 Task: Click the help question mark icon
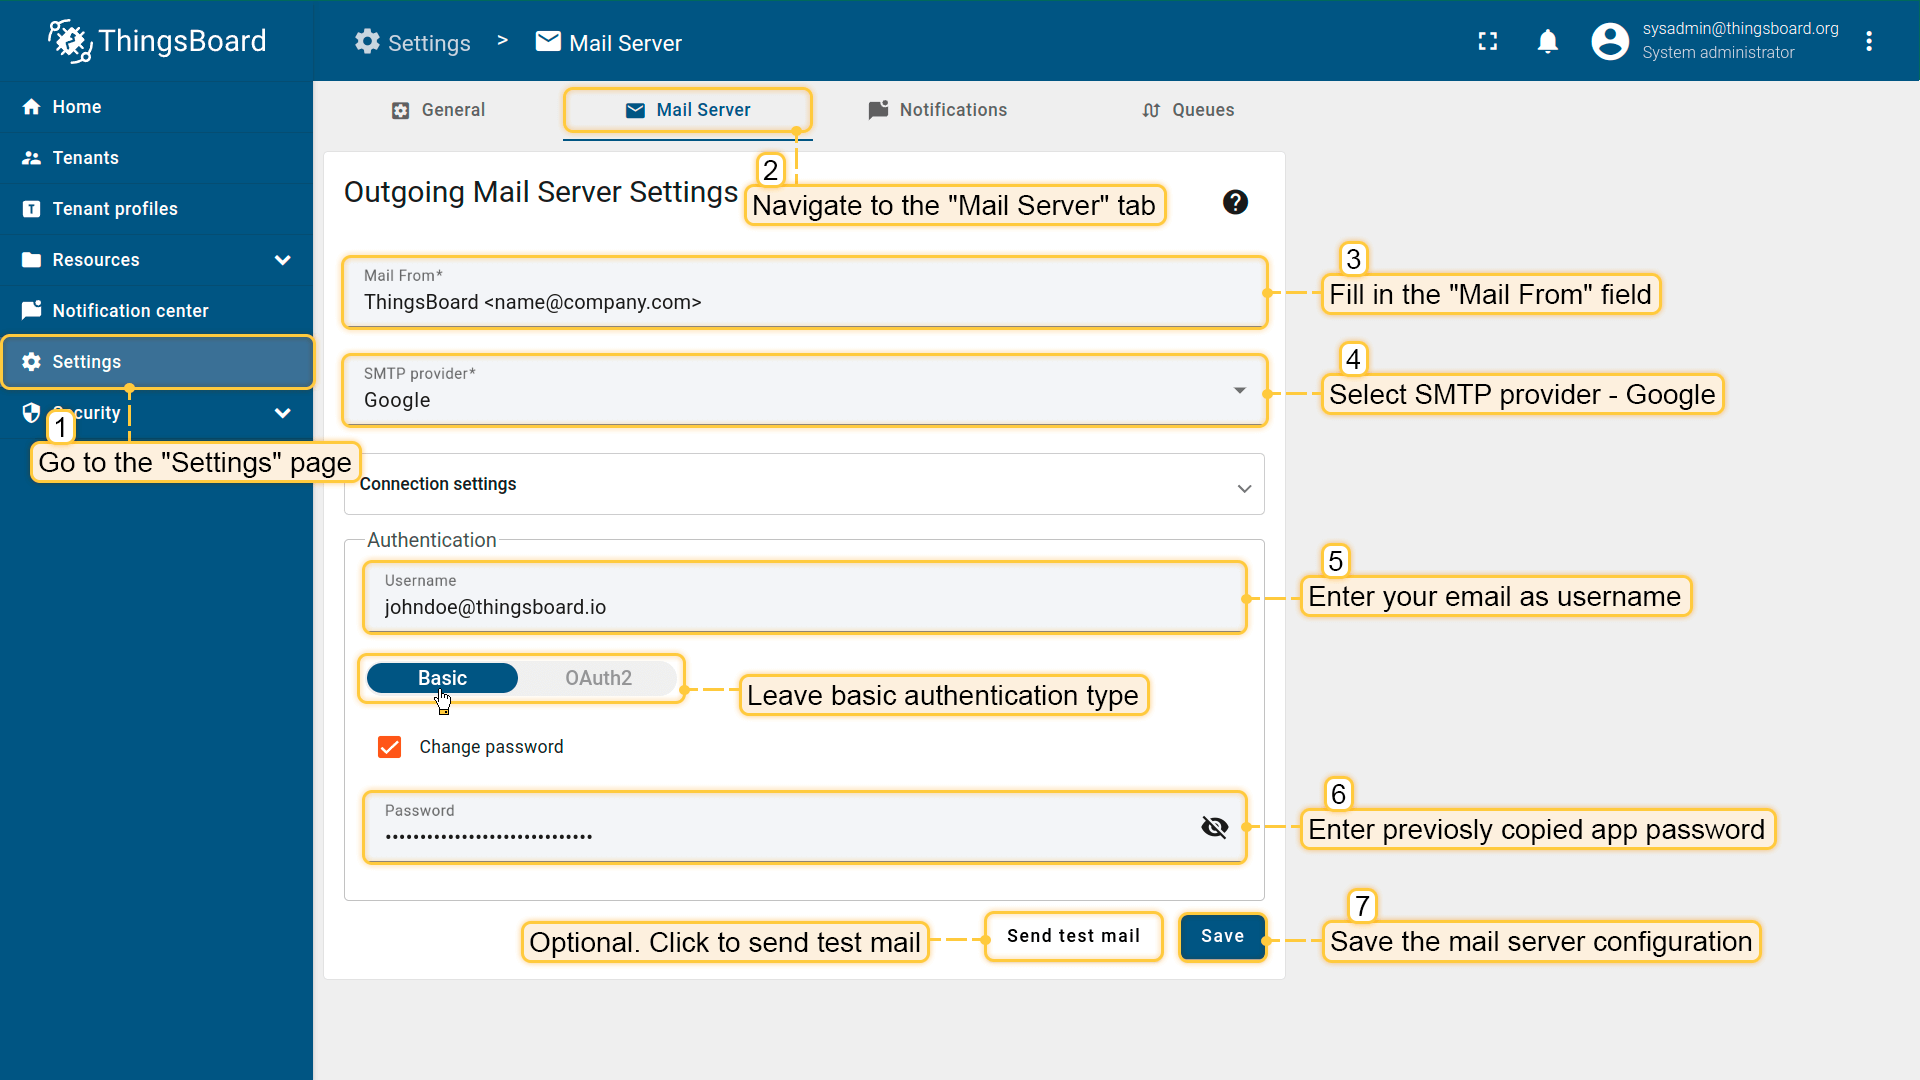[1235, 202]
